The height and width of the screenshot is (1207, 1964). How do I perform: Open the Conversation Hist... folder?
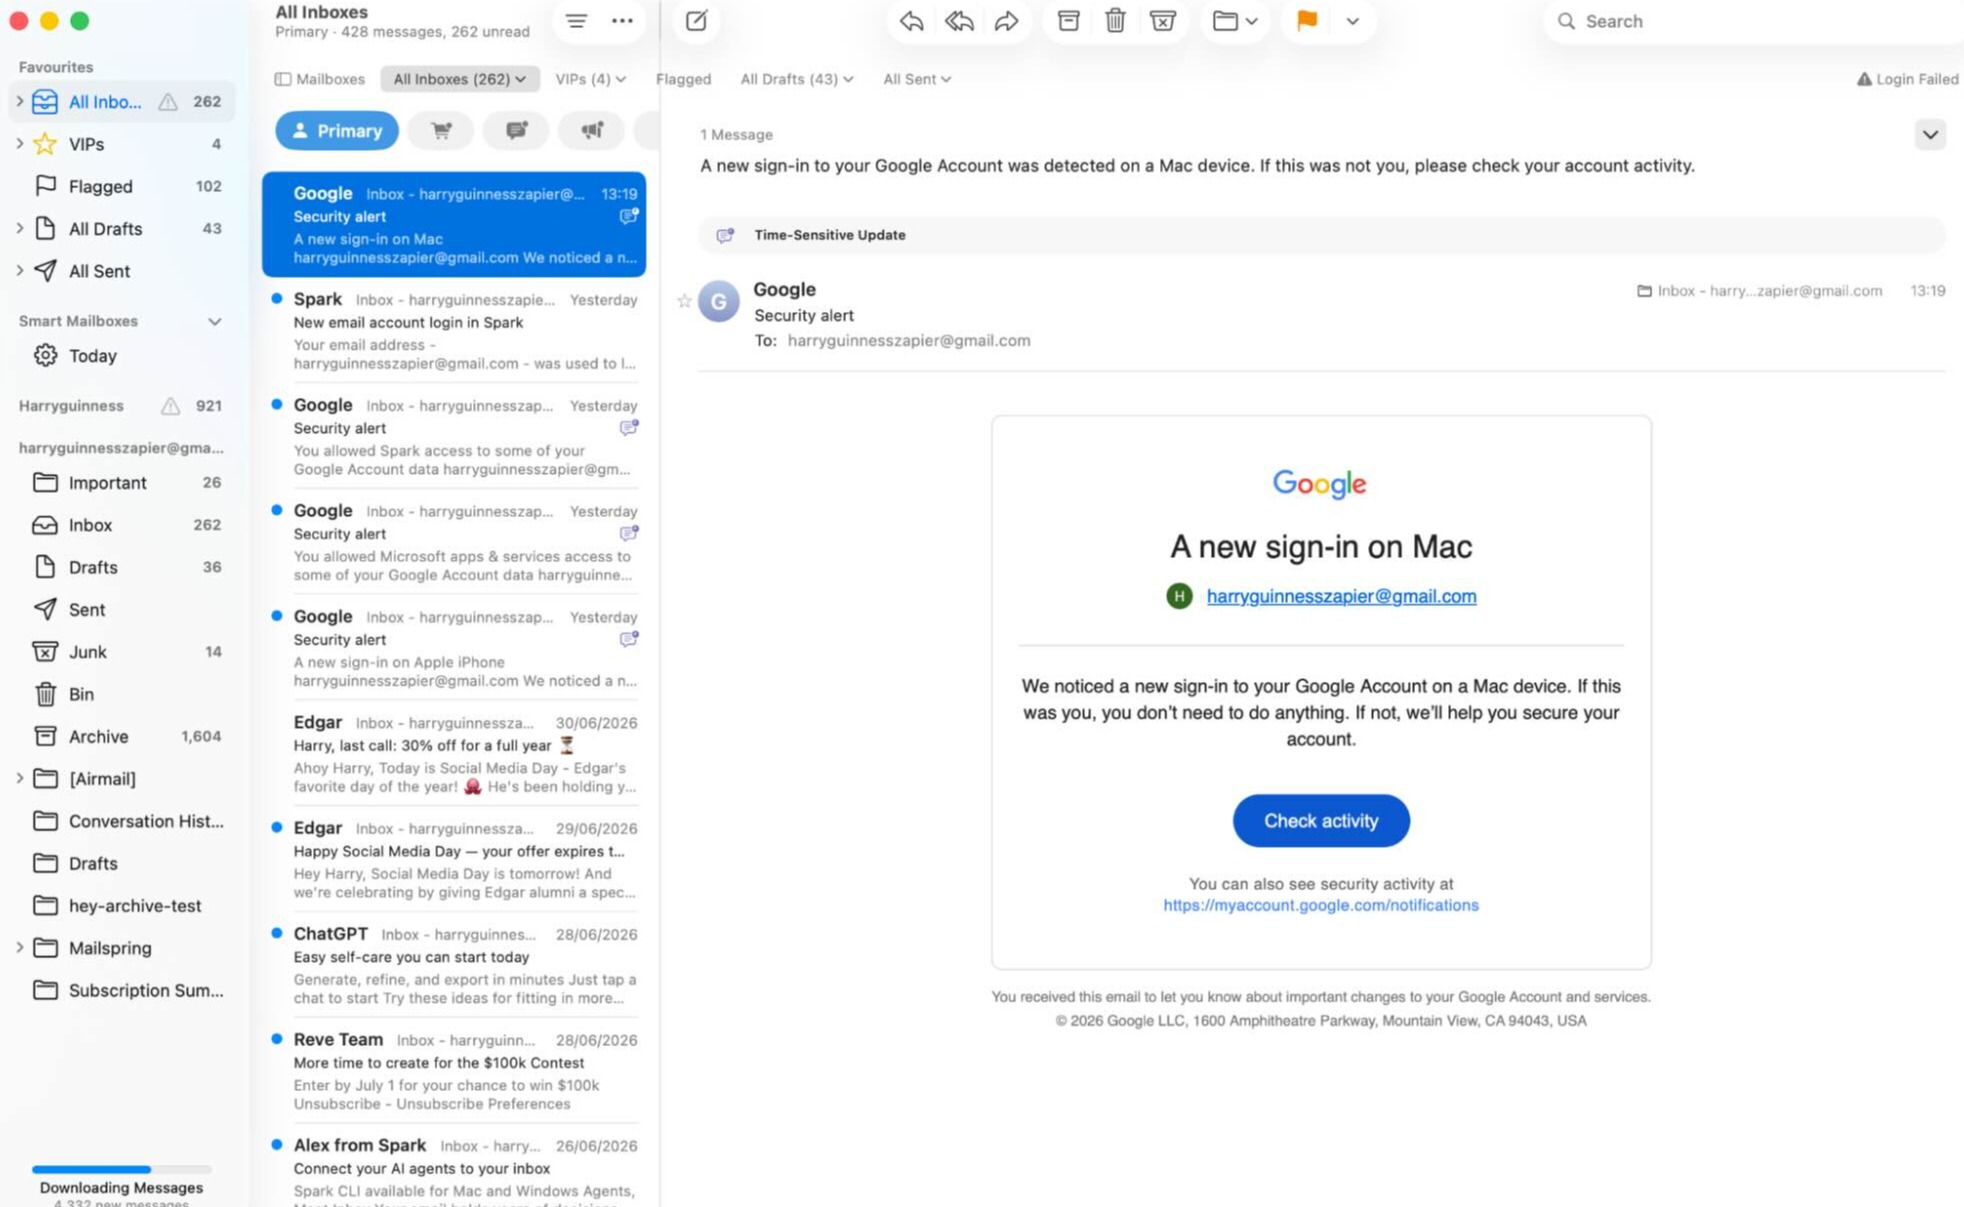coord(123,821)
